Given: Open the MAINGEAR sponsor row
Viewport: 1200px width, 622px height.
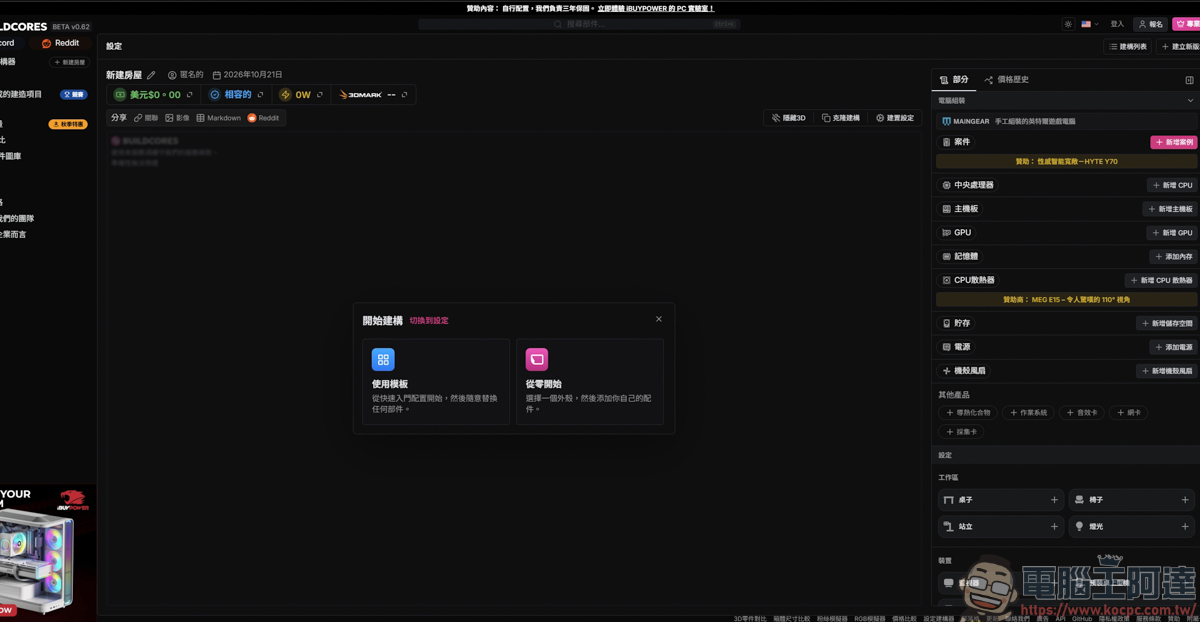Looking at the screenshot, I should coord(1067,121).
